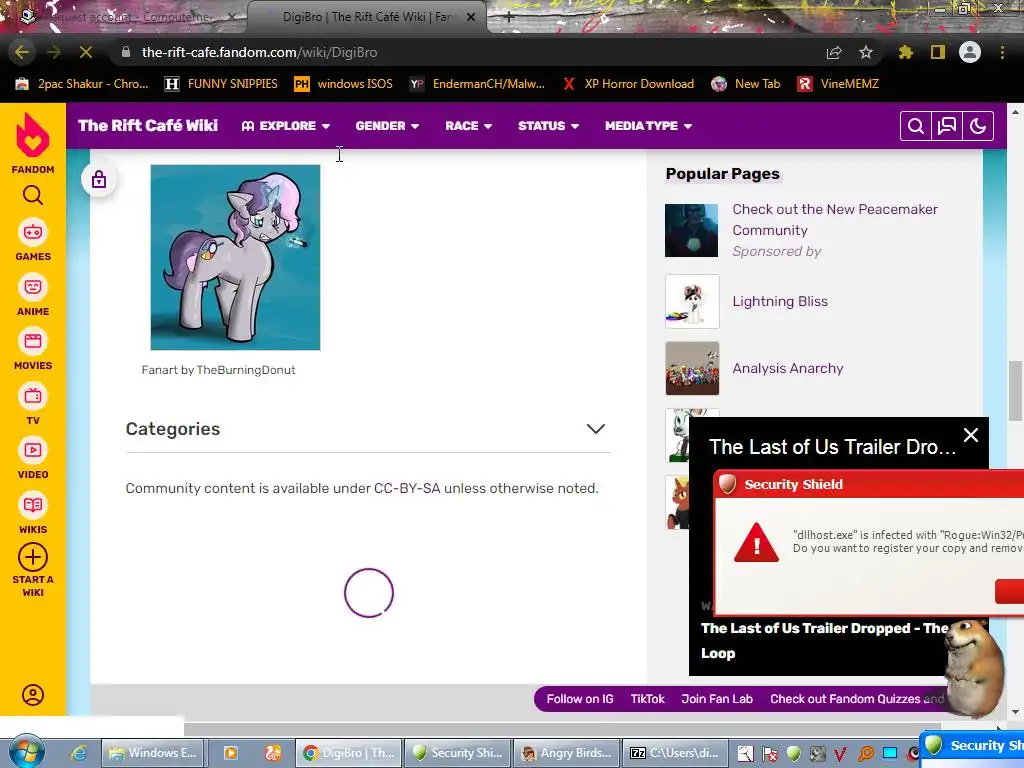
Task: Close The Last of Us video popup
Action: [971, 435]
